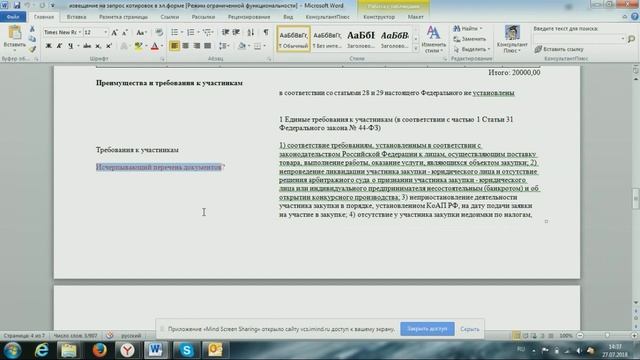Click Закрыть доступ blue button
This screenshot has height=360, width=640.
point(427,329)
